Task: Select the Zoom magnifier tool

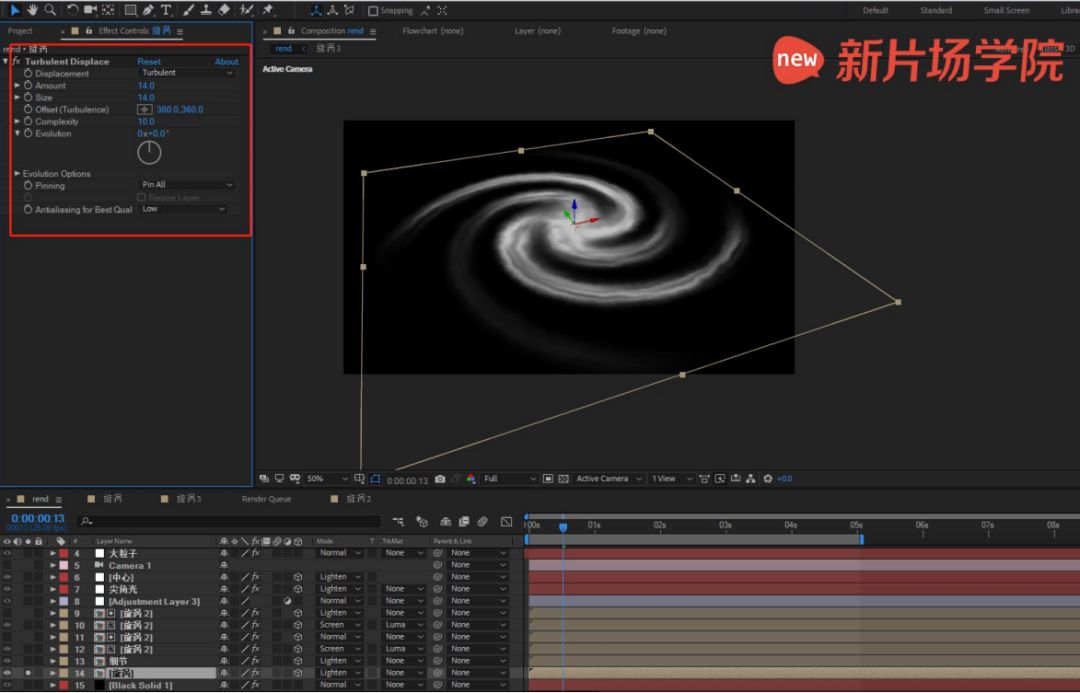Action: click(50, 10)
